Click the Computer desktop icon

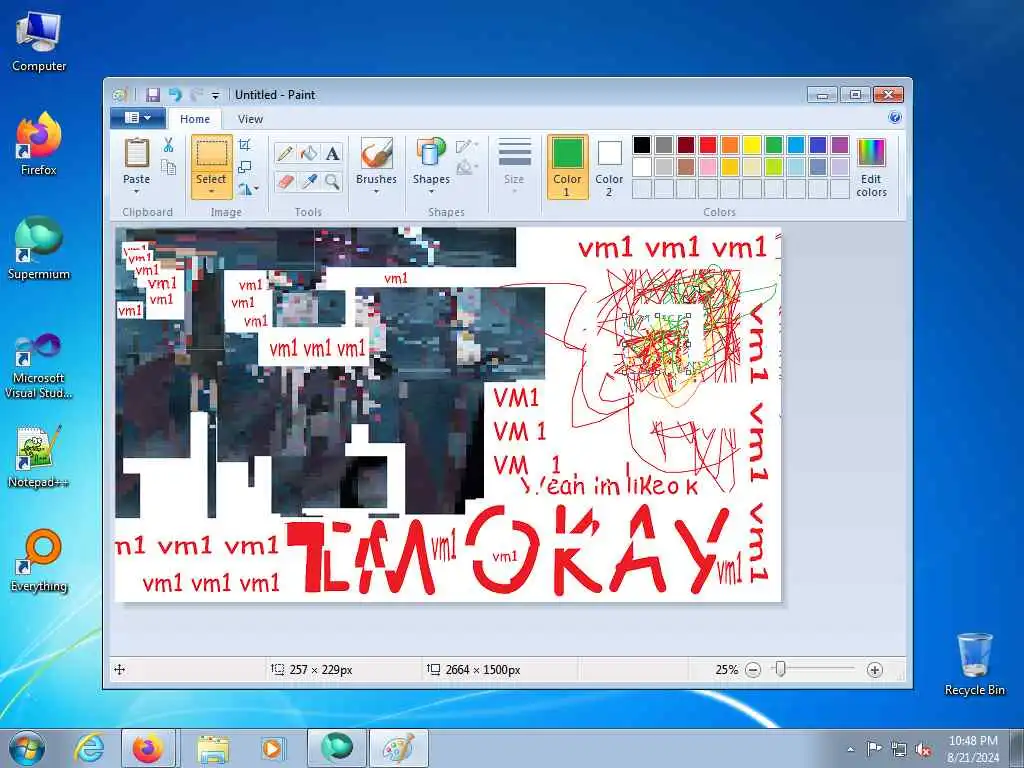coord(39,42)
